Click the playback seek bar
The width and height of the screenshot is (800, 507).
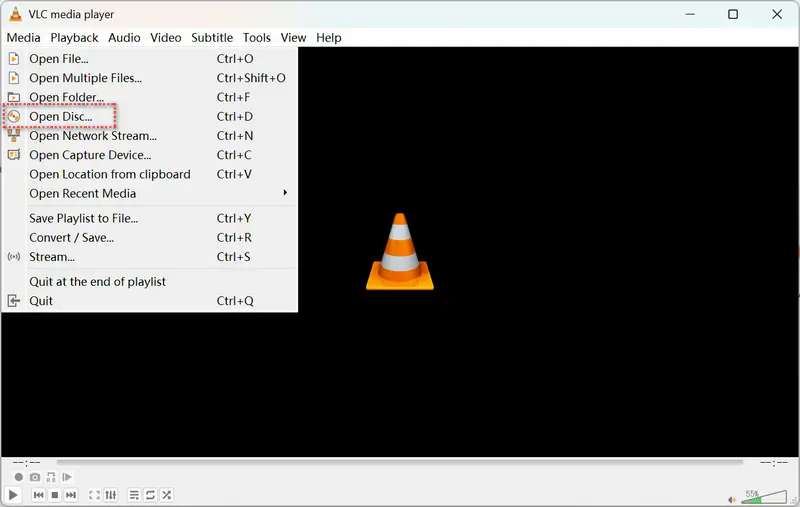pos(399,463)
